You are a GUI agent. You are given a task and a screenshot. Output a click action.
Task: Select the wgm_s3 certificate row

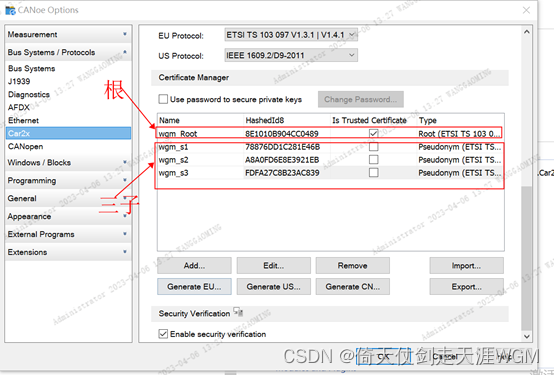tap(330, 172)
